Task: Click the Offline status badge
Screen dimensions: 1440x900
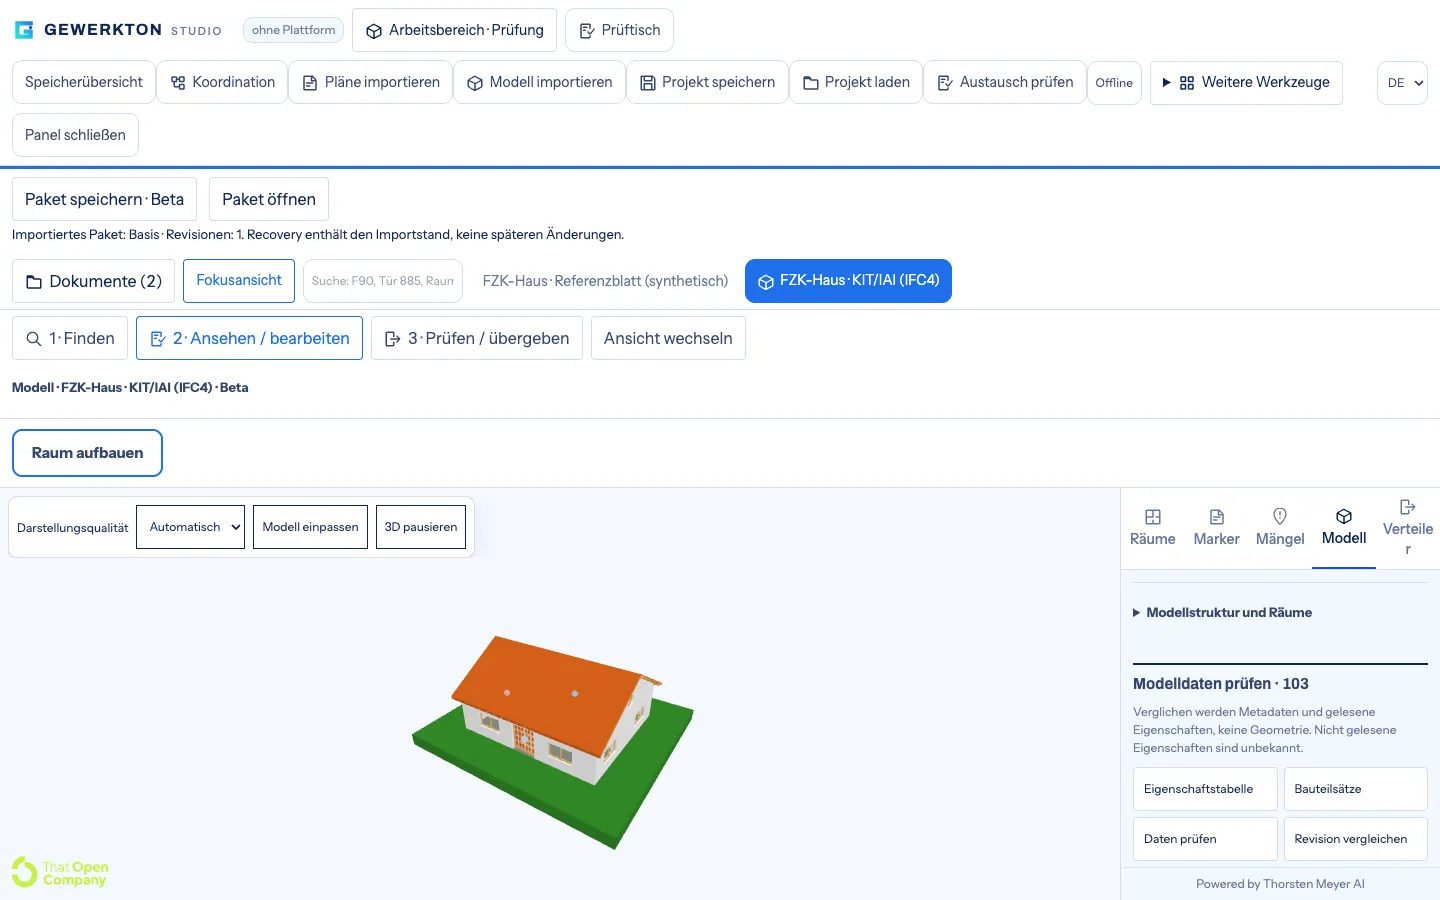Action: [x=1114, y=83]
